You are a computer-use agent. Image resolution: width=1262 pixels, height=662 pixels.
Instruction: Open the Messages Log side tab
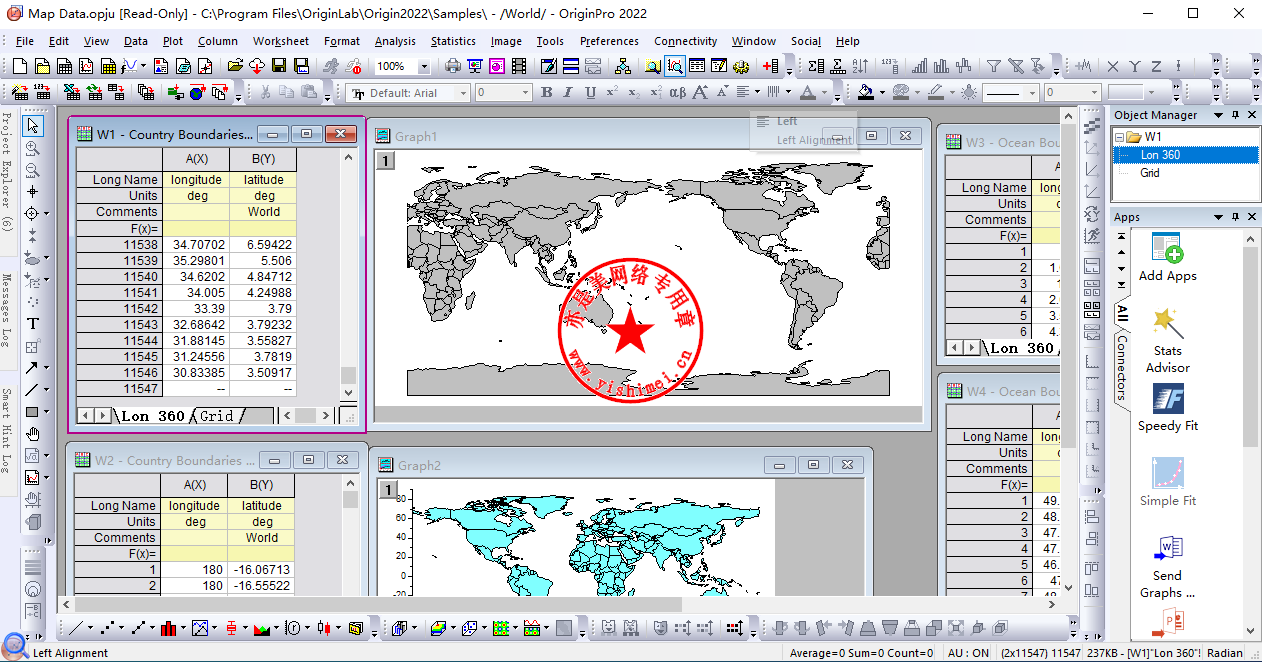pyautogui.click(x=7, y=310)
